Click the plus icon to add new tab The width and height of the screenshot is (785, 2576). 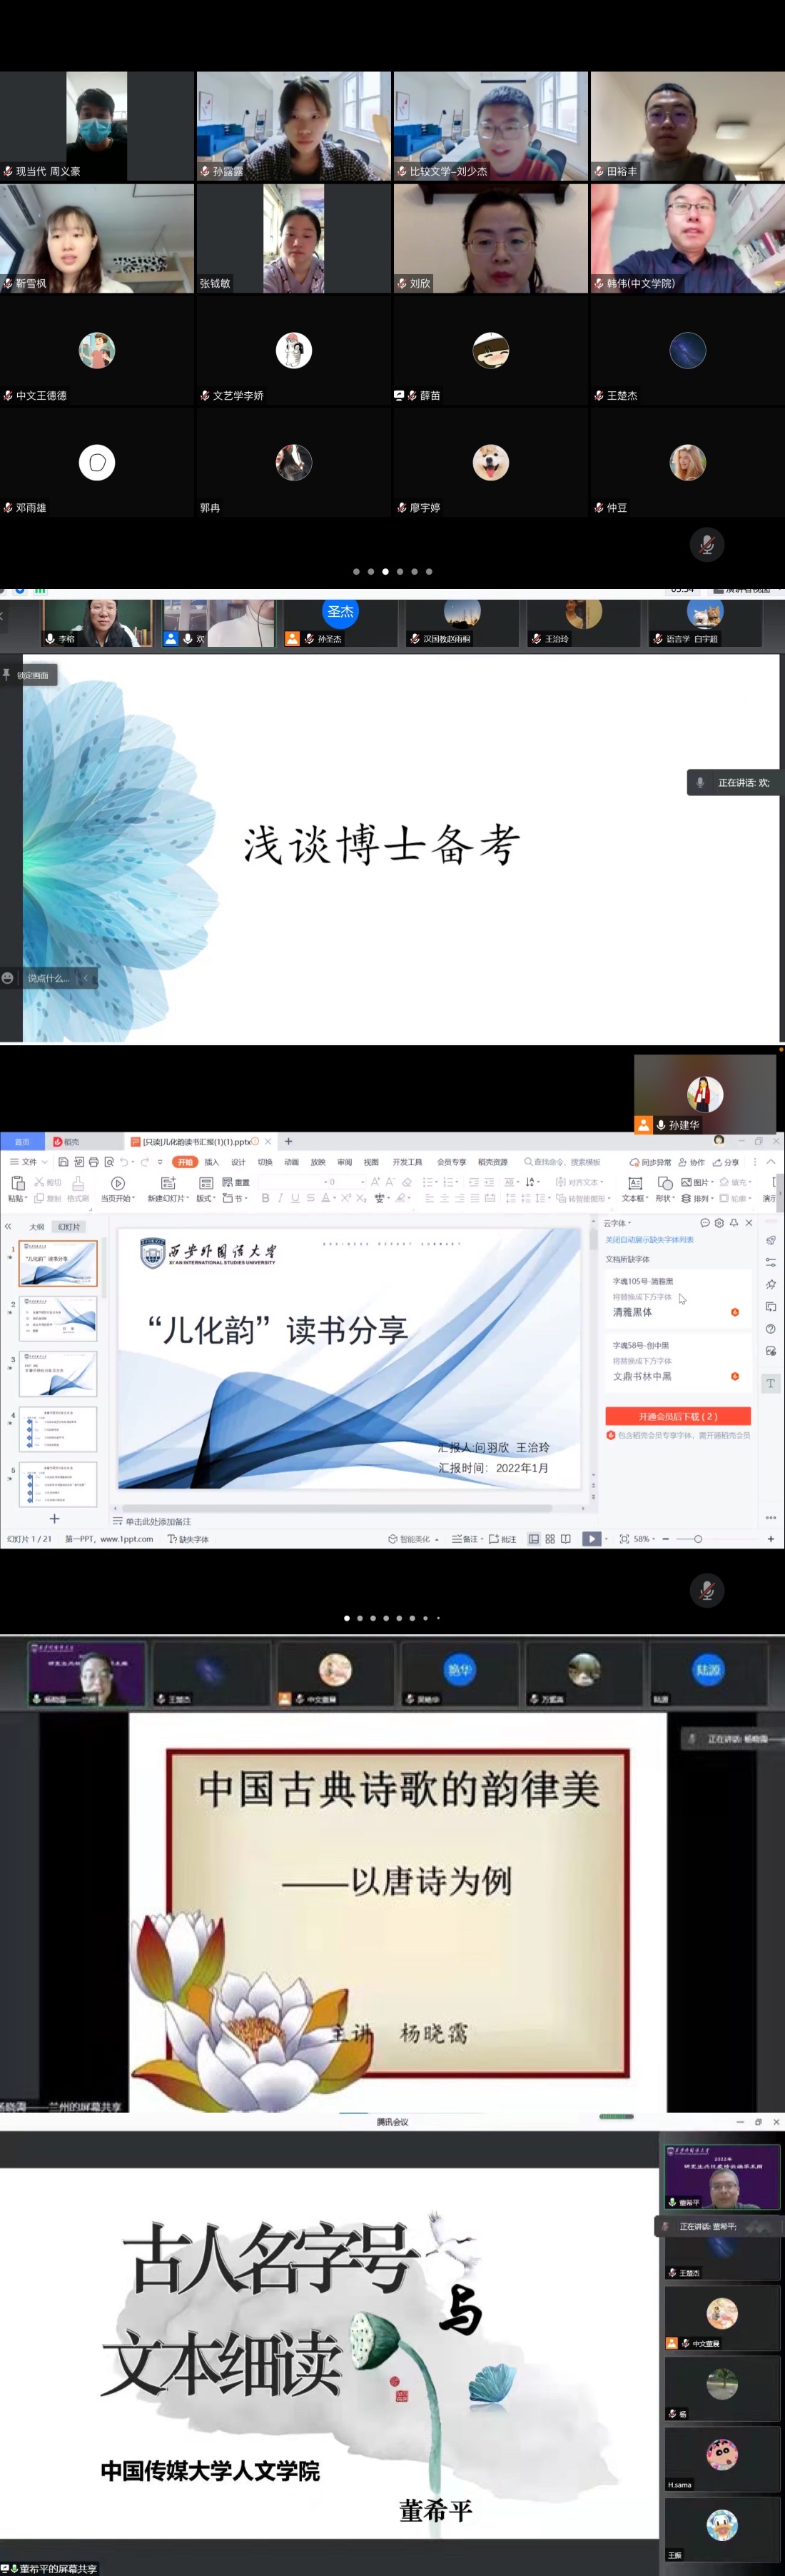coord(289,1141)
